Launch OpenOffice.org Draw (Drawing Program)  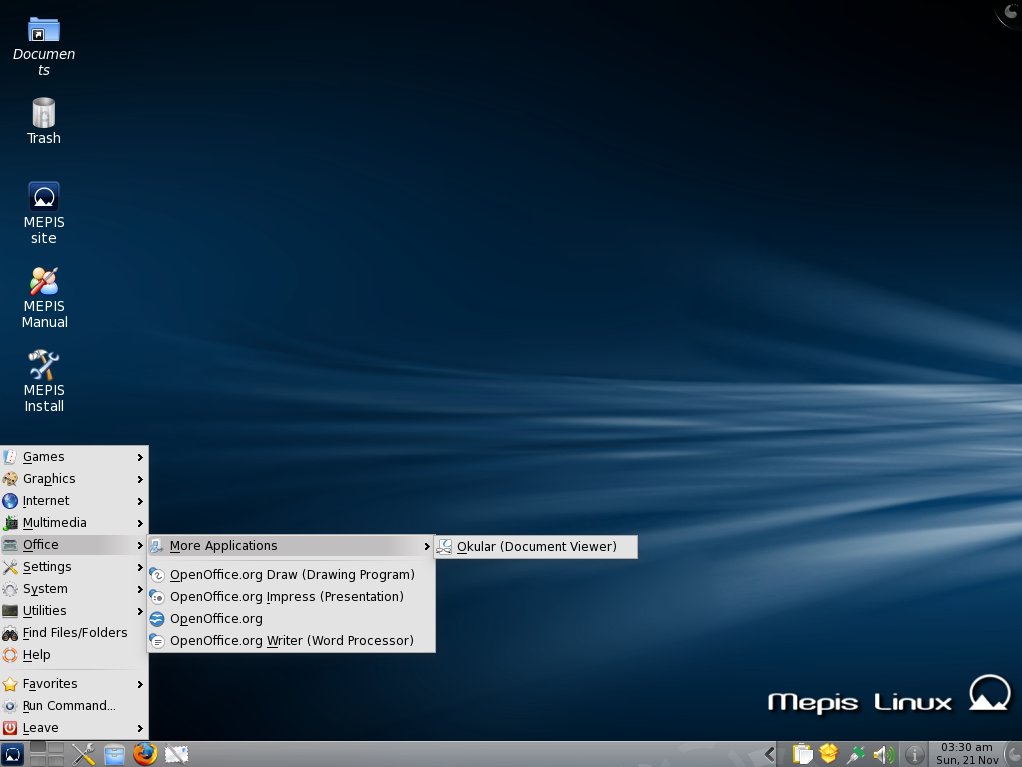click(291, 575)
